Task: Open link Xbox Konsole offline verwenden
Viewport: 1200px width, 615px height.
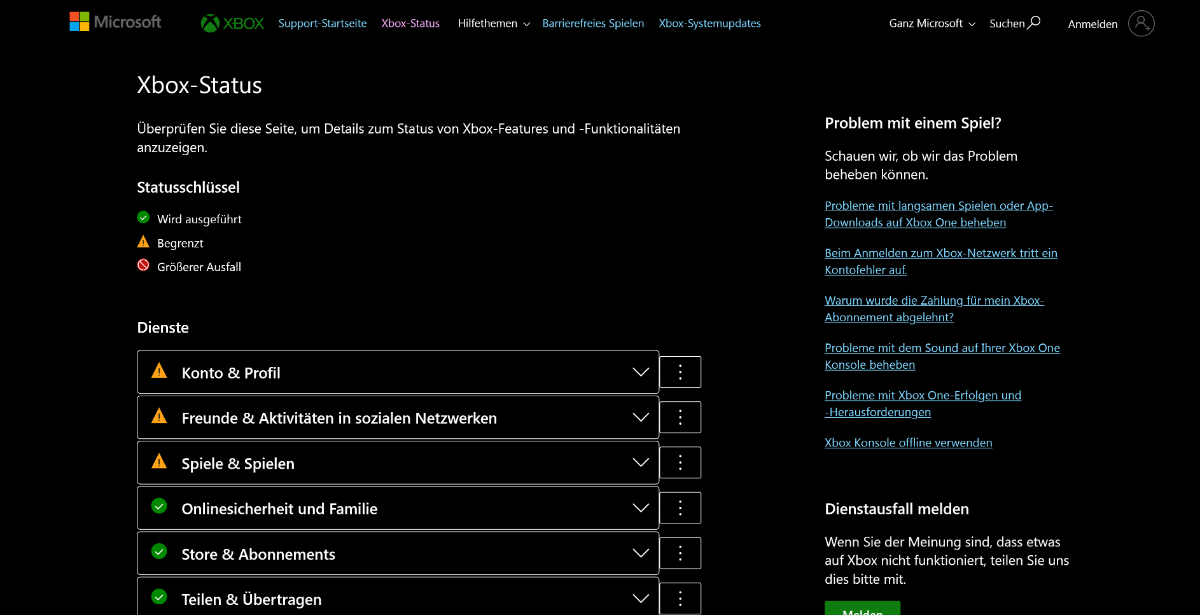Action: tap(908, 442)
